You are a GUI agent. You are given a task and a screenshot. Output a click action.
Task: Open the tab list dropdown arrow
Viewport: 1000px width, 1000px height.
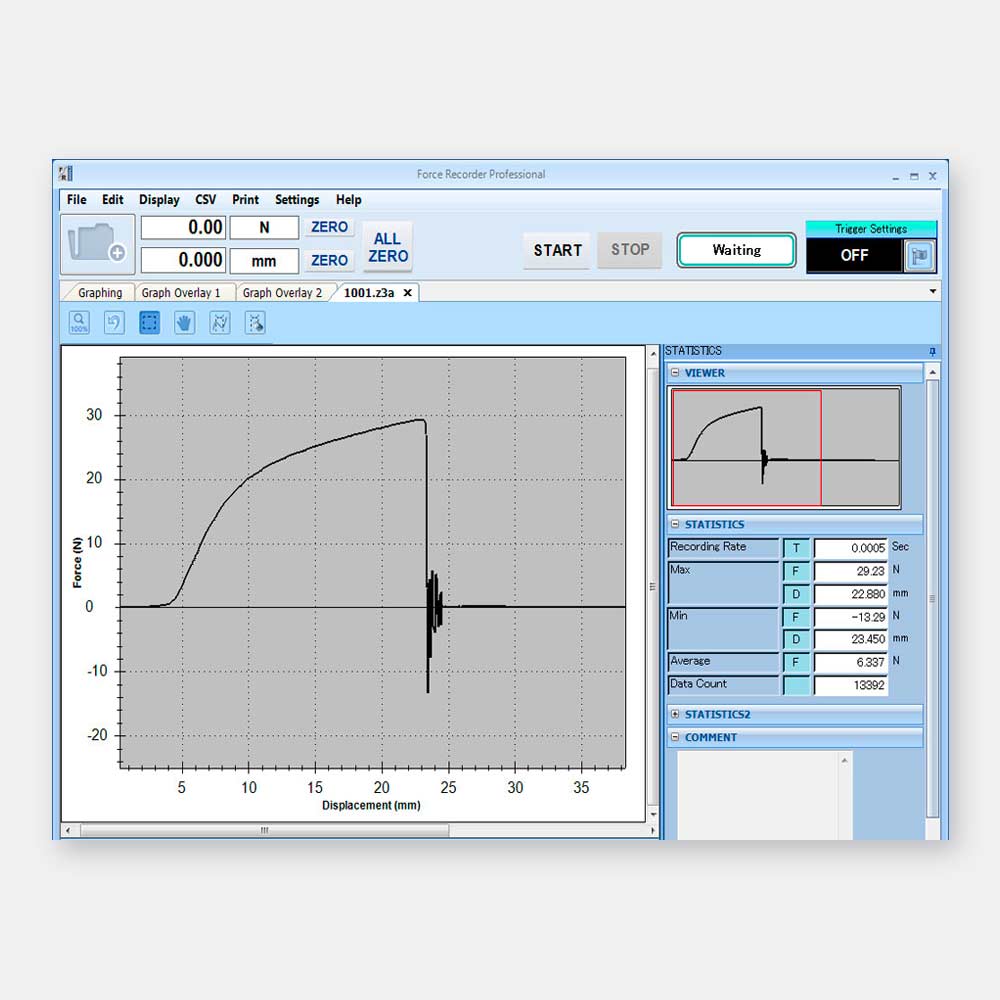tap(933, 292)
